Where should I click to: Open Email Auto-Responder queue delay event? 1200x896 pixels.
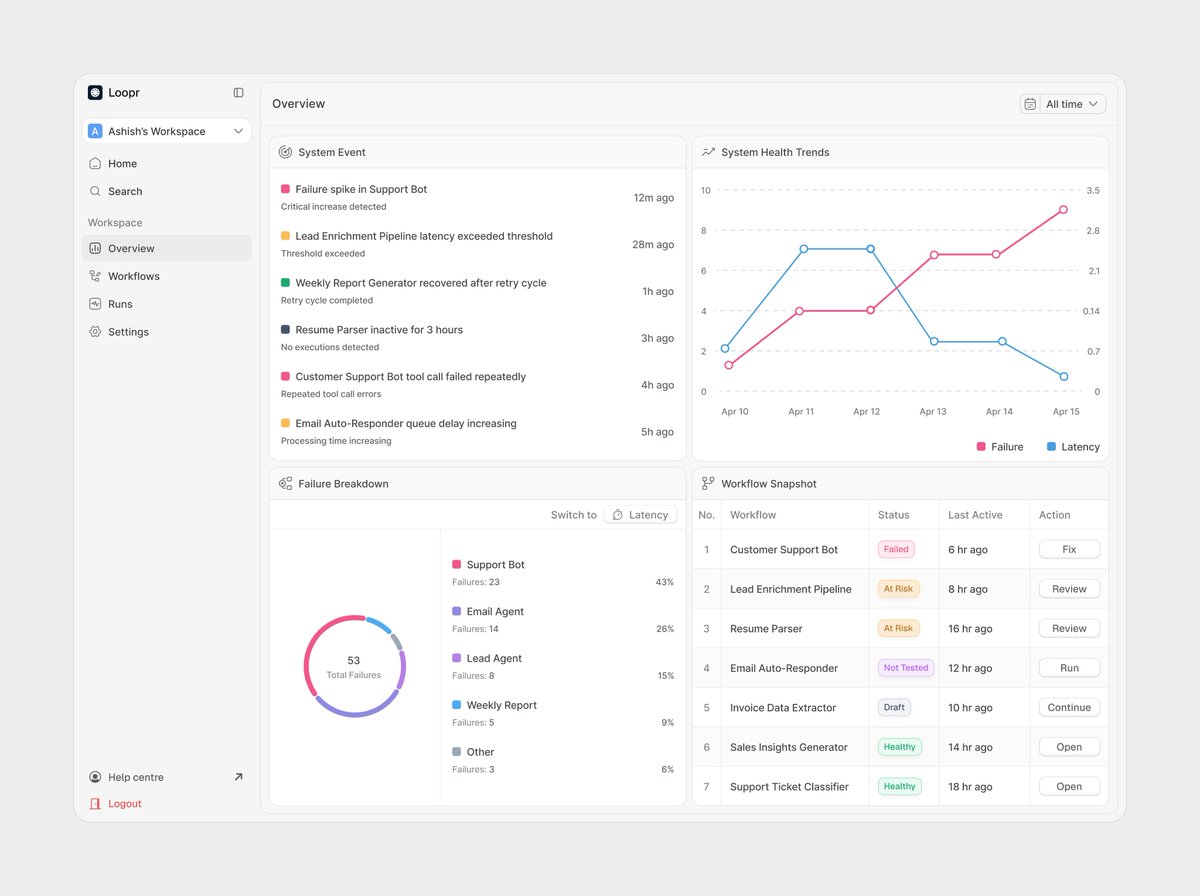click(x=477, y=432)
